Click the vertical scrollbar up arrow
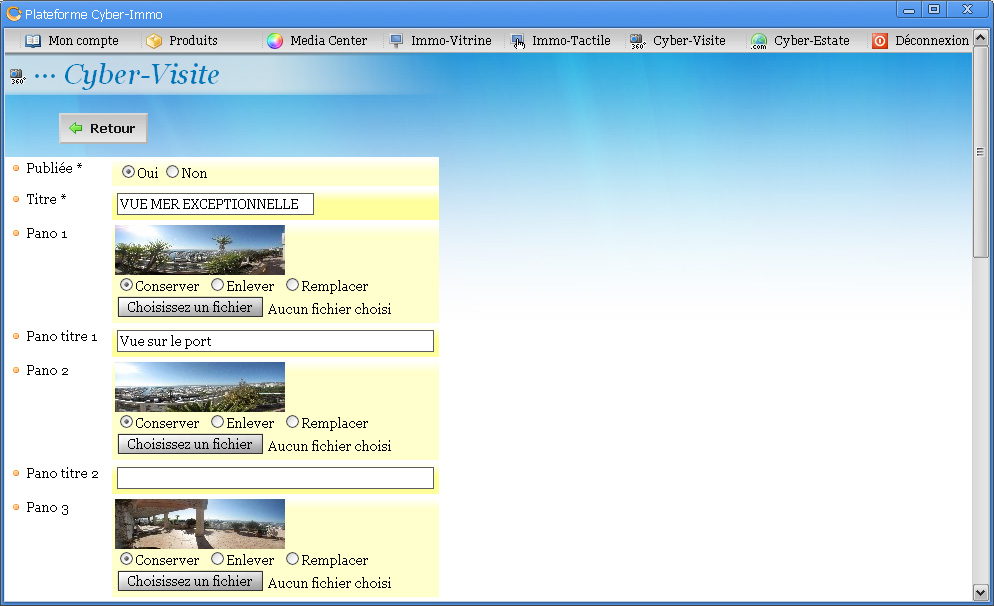This screenshot has height=606, width=994. (981, 38)
